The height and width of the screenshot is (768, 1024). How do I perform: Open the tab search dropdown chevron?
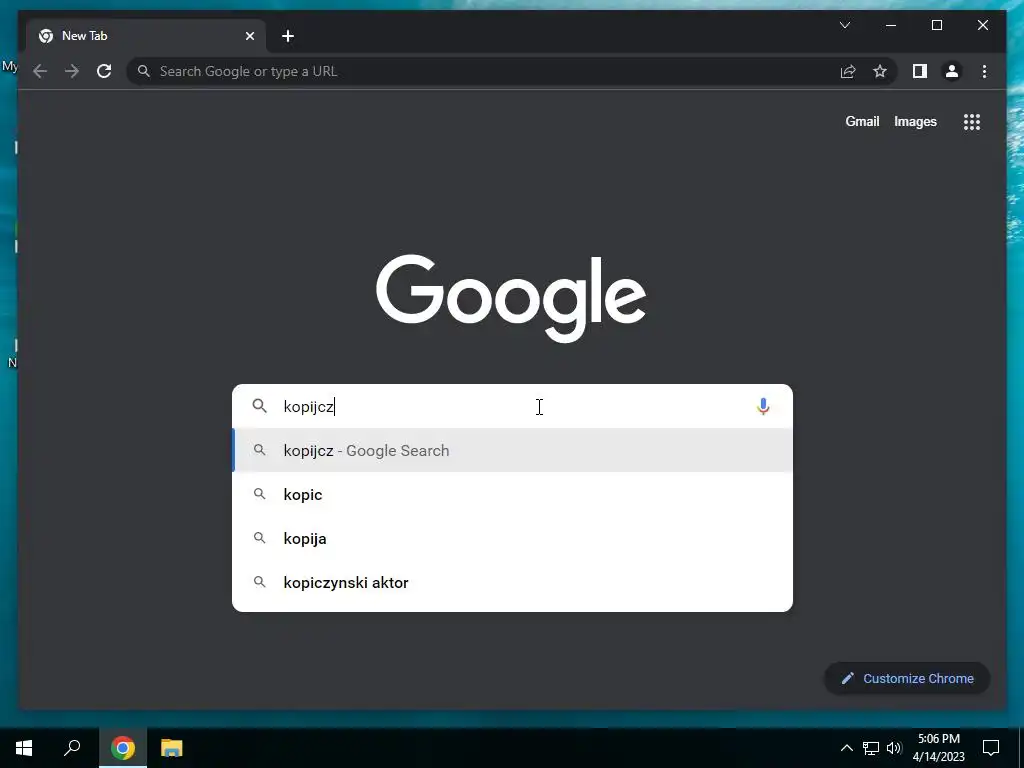tap(844, 25)
